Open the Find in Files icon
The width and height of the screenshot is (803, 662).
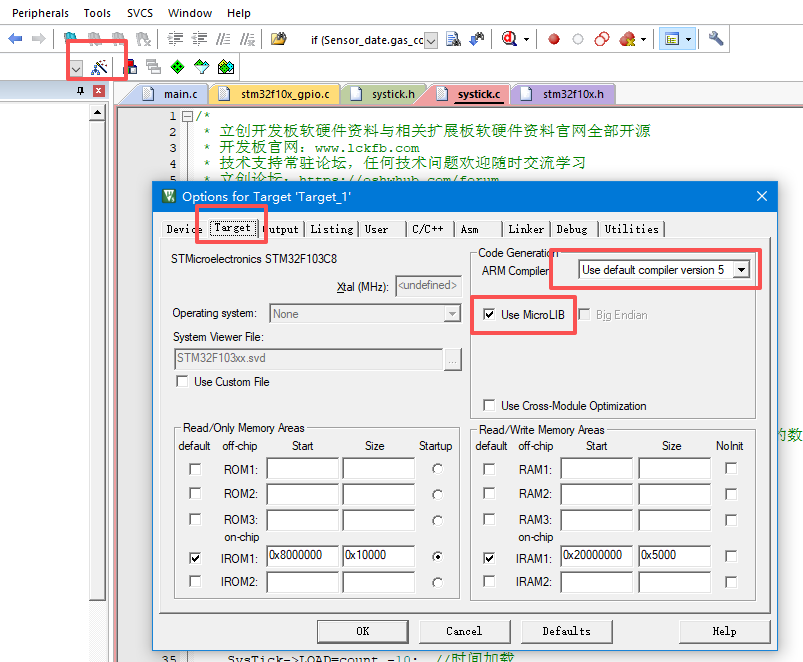pyautogui.click(x=279, y=39)
